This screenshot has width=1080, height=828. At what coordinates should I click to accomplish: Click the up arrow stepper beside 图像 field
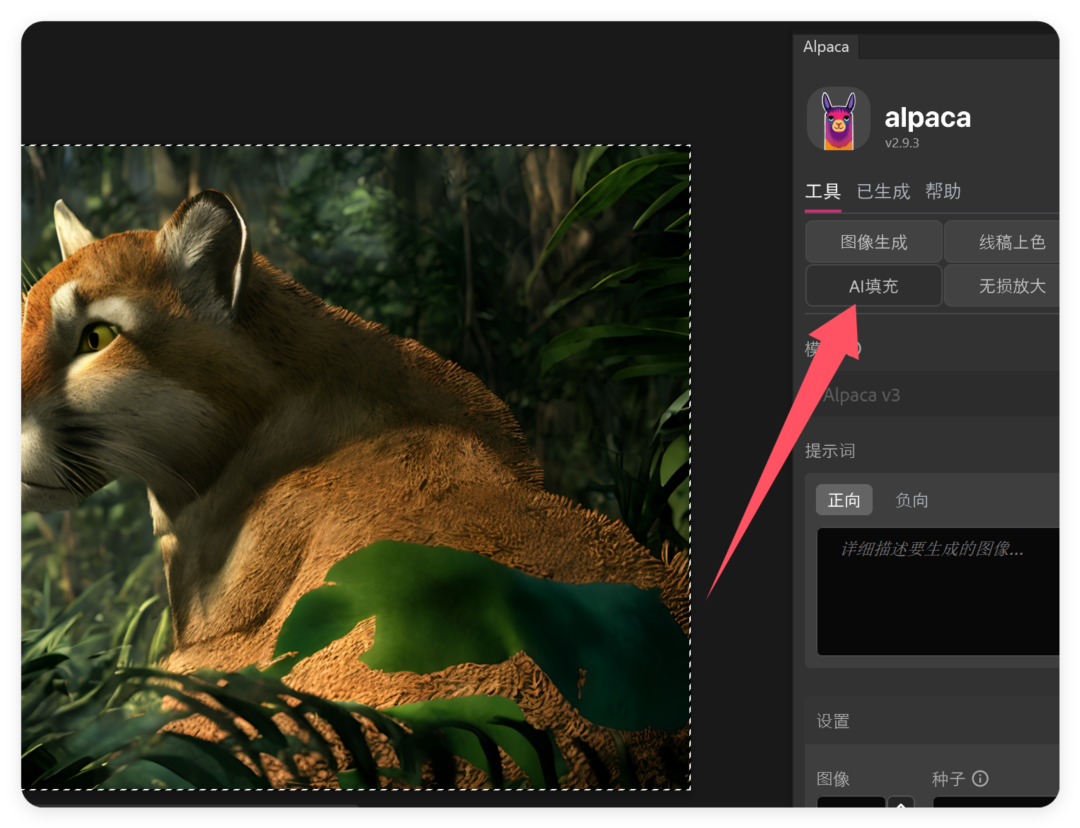pyautogui.click(x=901, y=804)
